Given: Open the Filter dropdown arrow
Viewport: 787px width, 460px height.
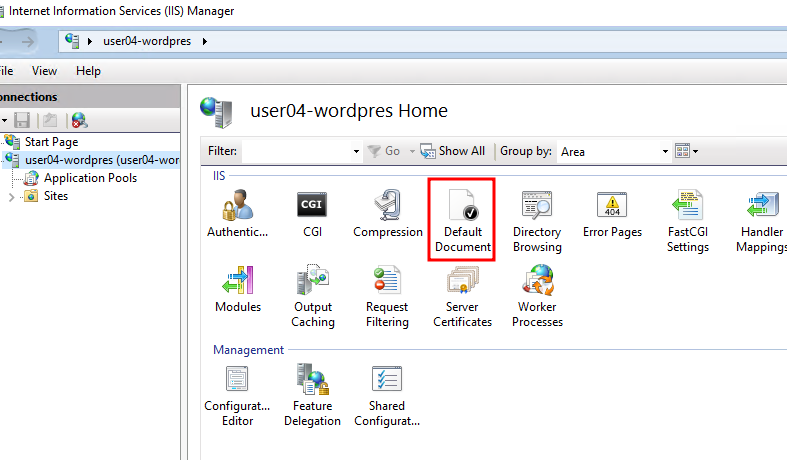Looking at the screenshot, I should click(x=356, y=151).
